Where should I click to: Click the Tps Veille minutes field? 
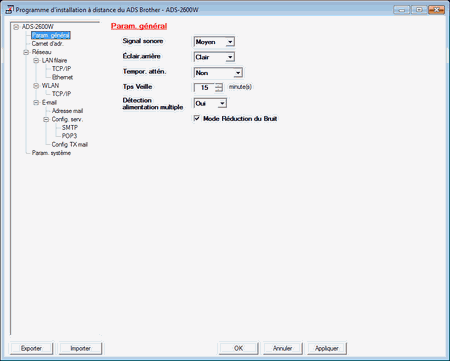pos(204,87)
